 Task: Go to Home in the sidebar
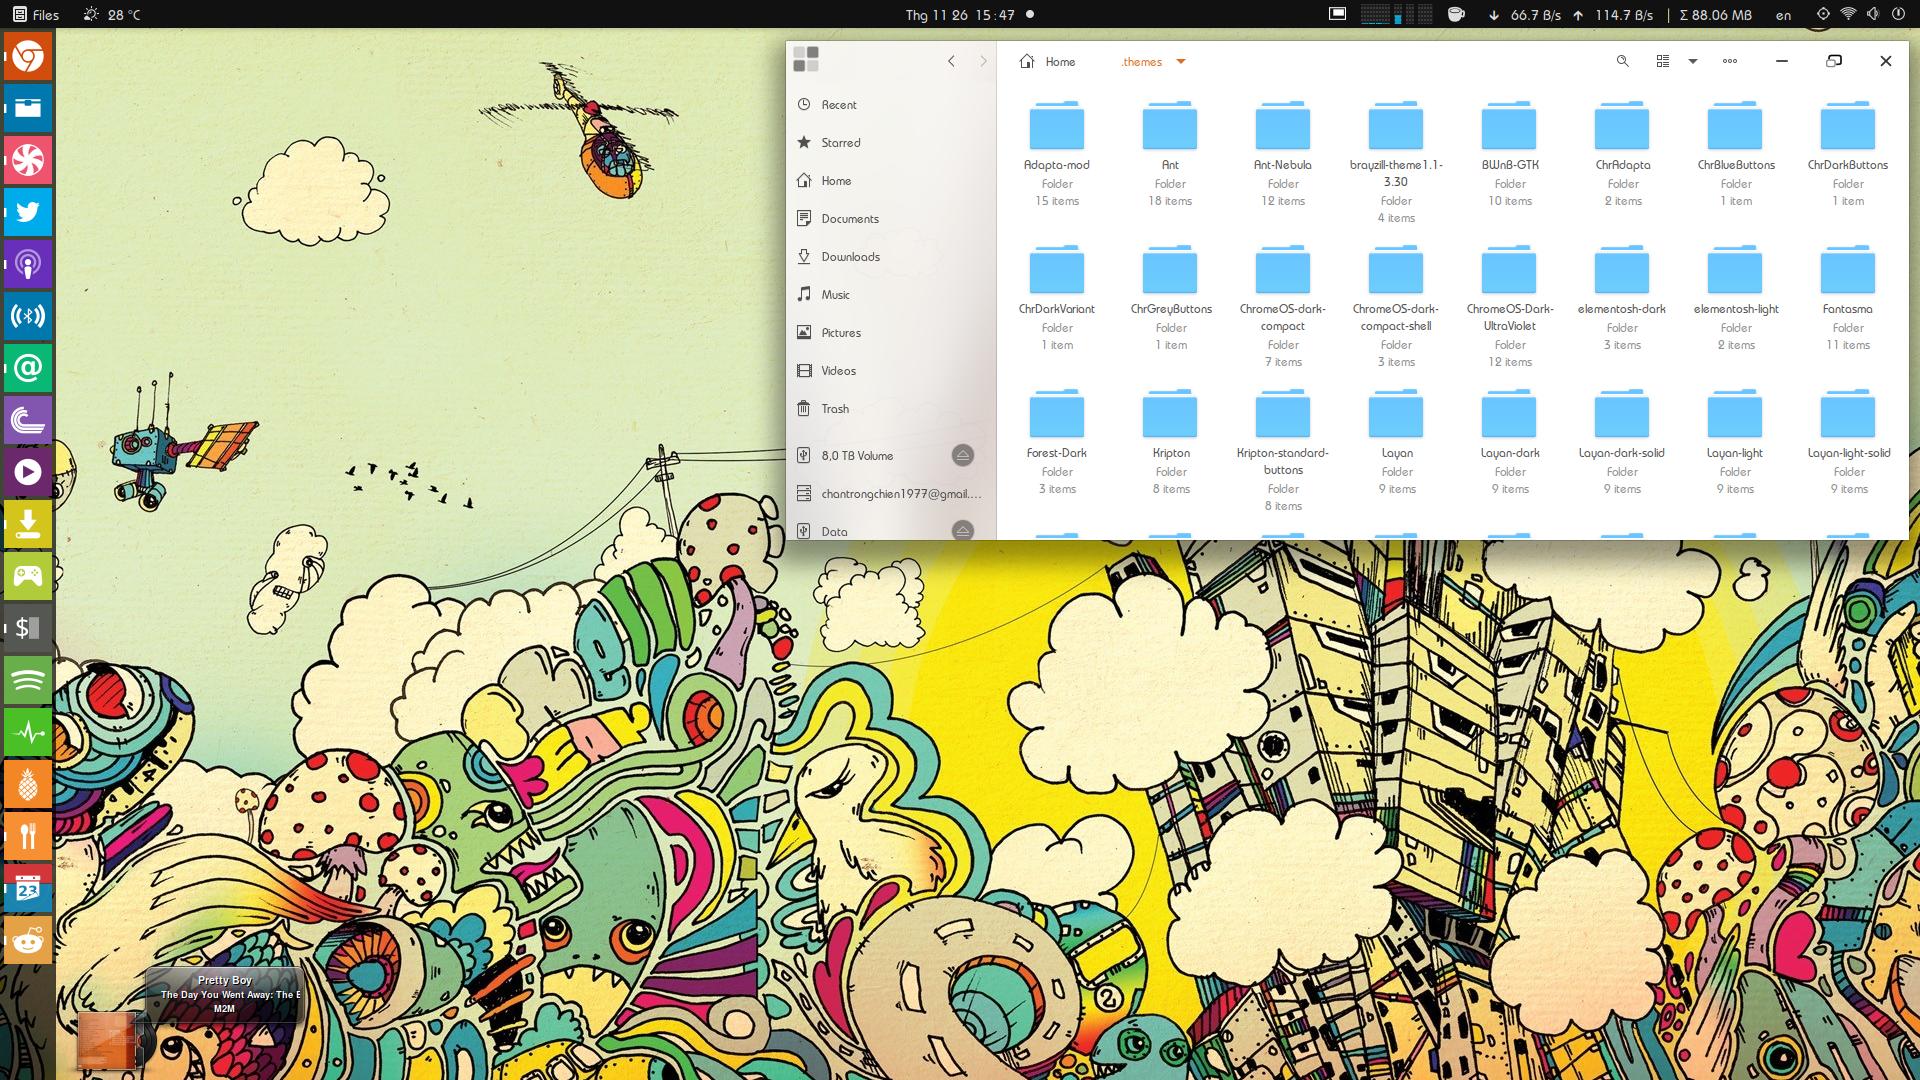pos(891,181)
